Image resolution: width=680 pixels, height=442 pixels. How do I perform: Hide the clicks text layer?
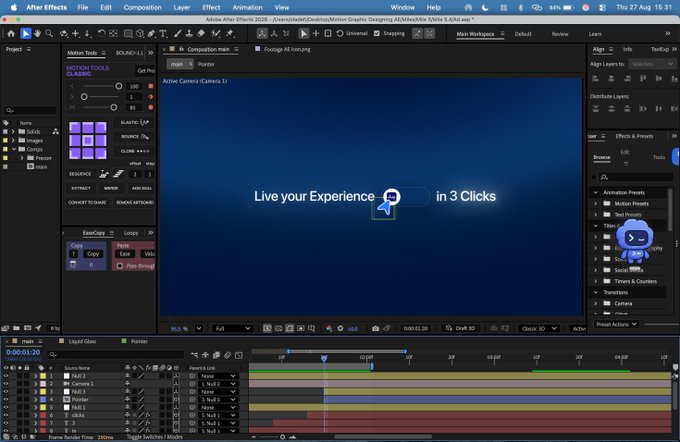point(6,415)
